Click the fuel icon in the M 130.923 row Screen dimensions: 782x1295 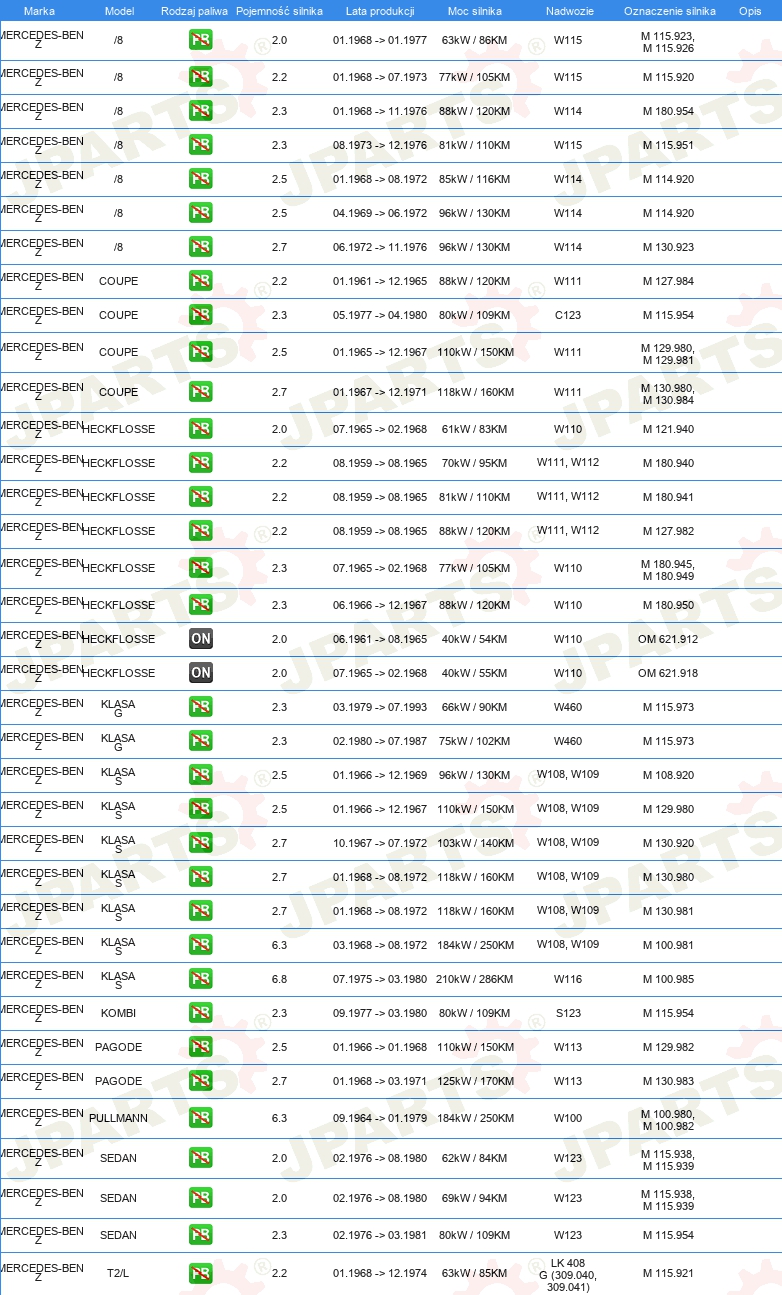pos(200,247)
